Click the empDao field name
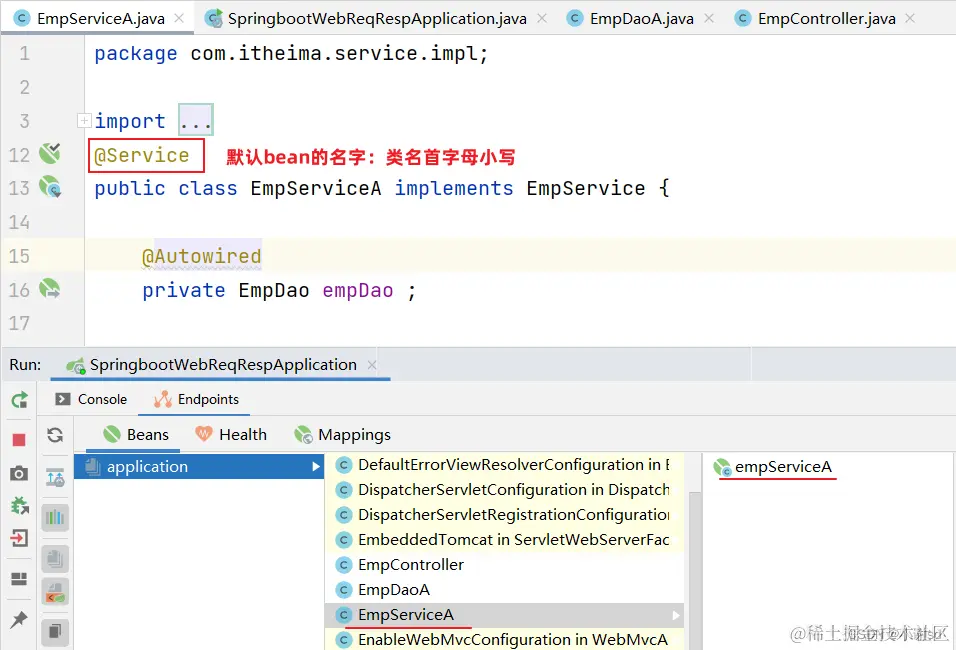This screenshot has height=650, width=956. coord(358,290)
